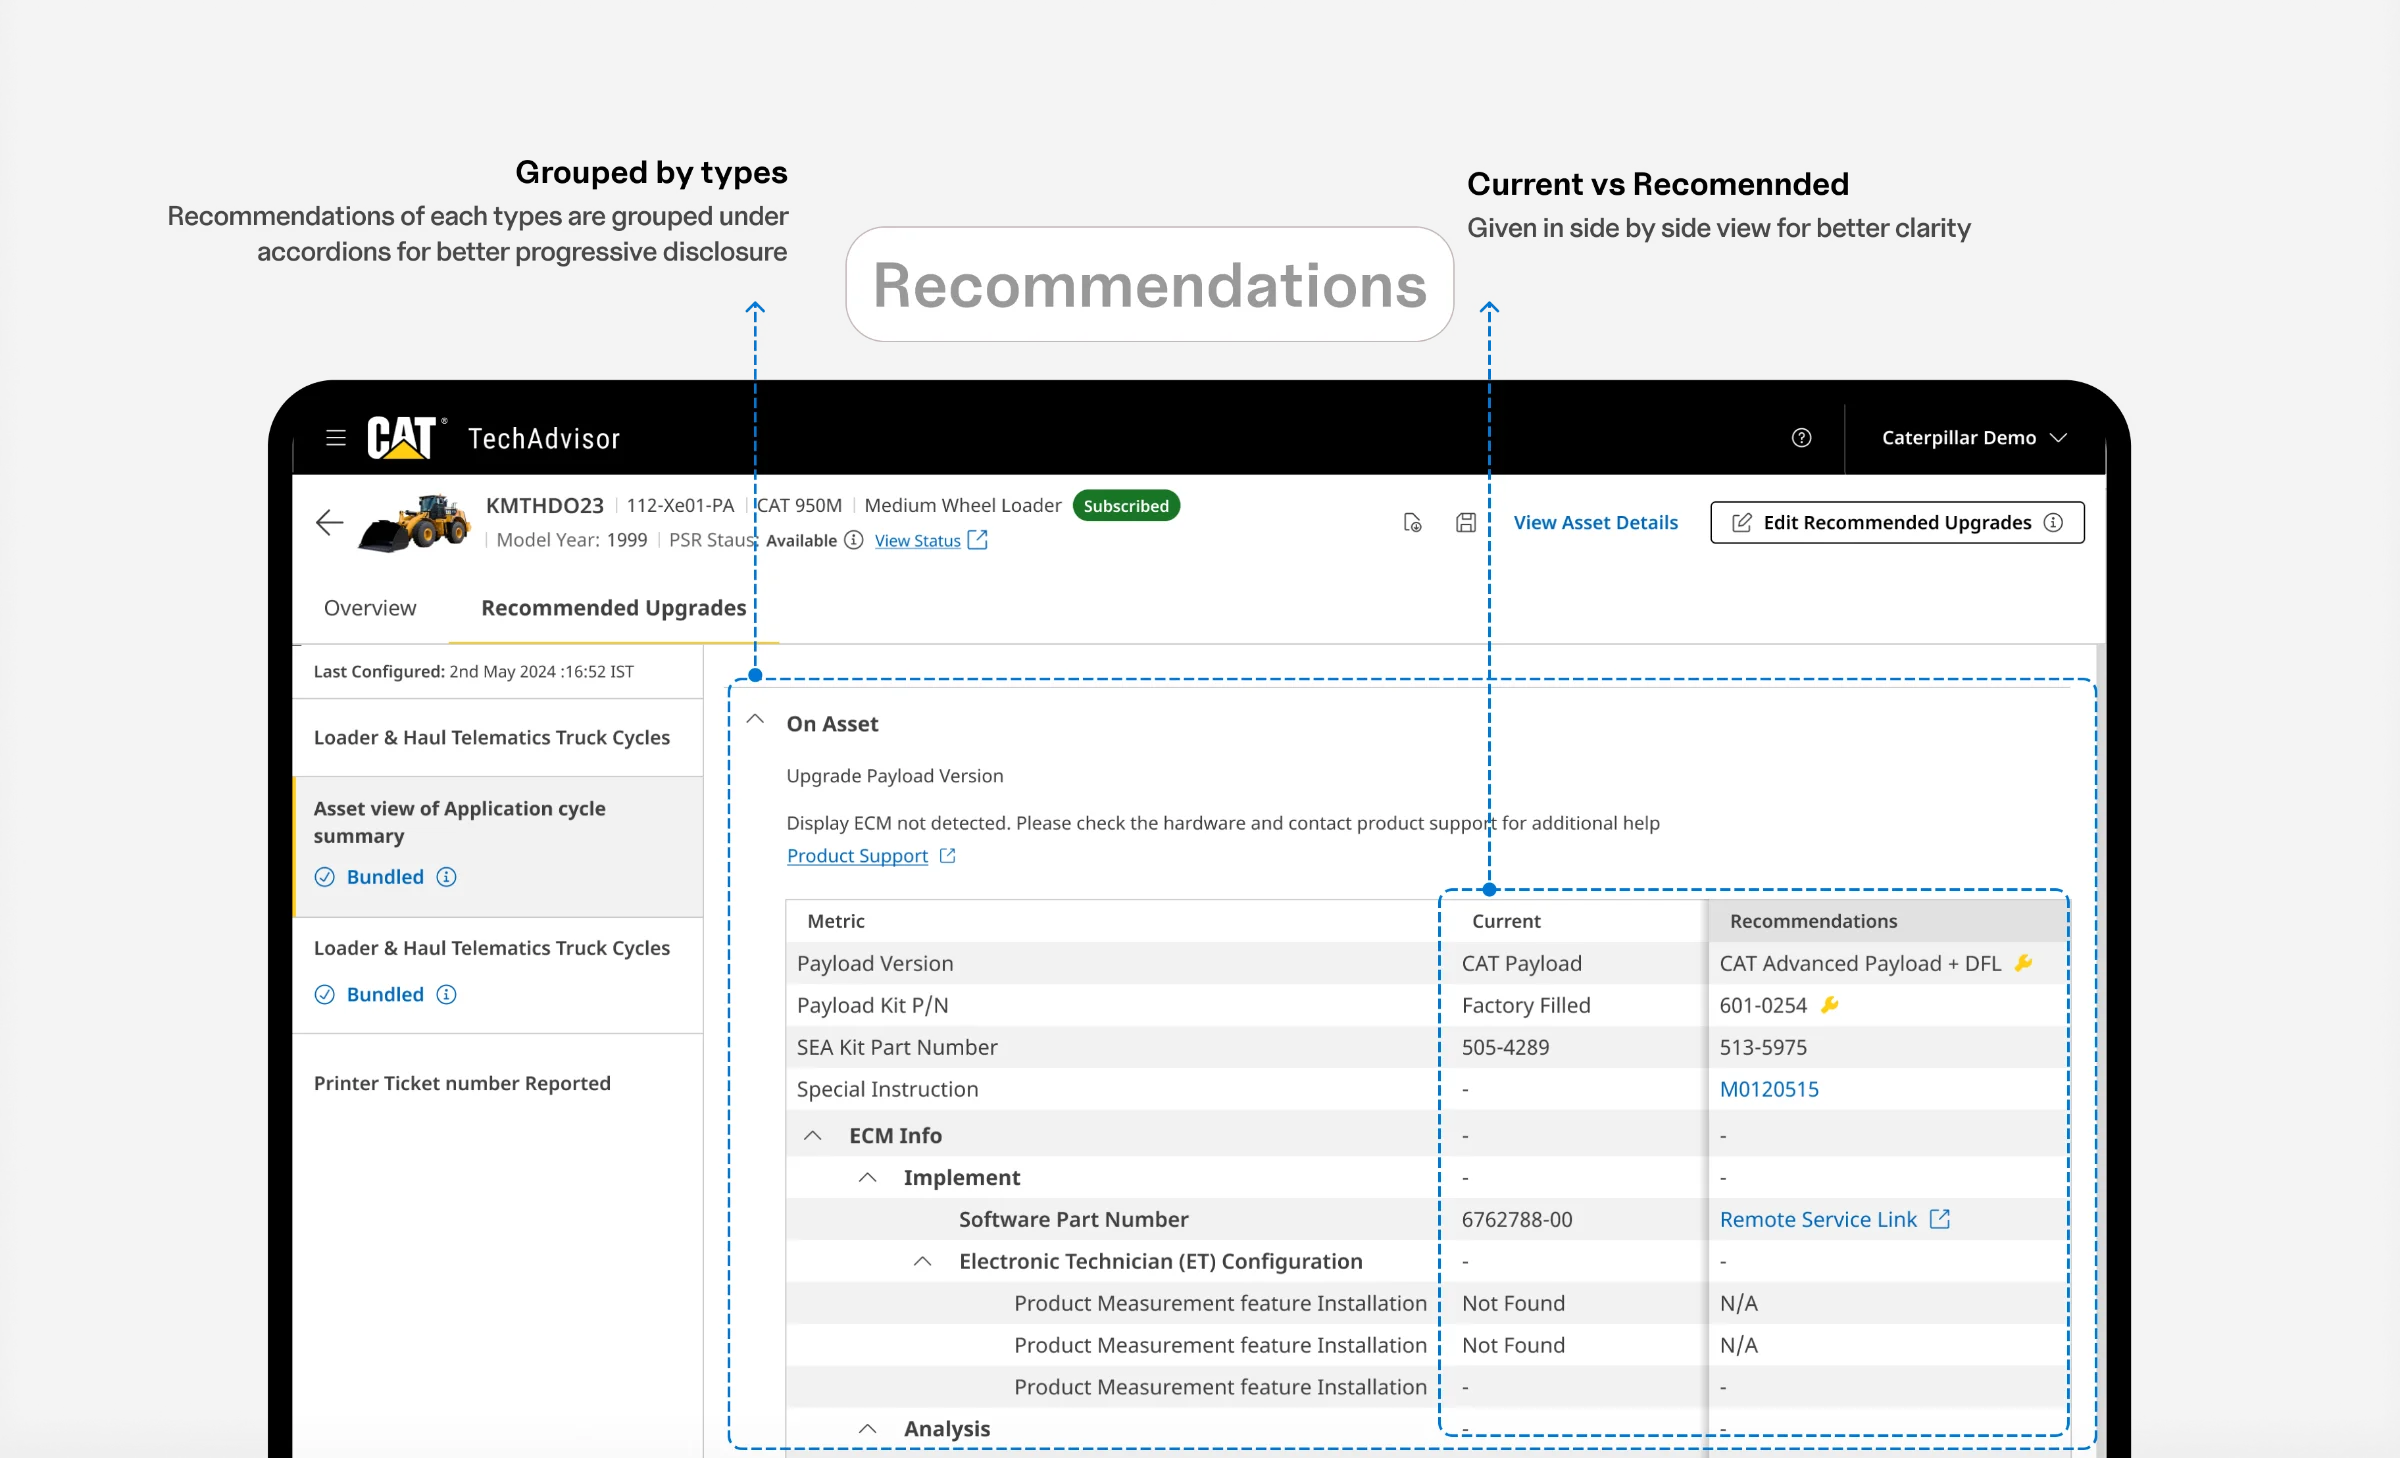Click the info icon next to Available

(854, 540)
